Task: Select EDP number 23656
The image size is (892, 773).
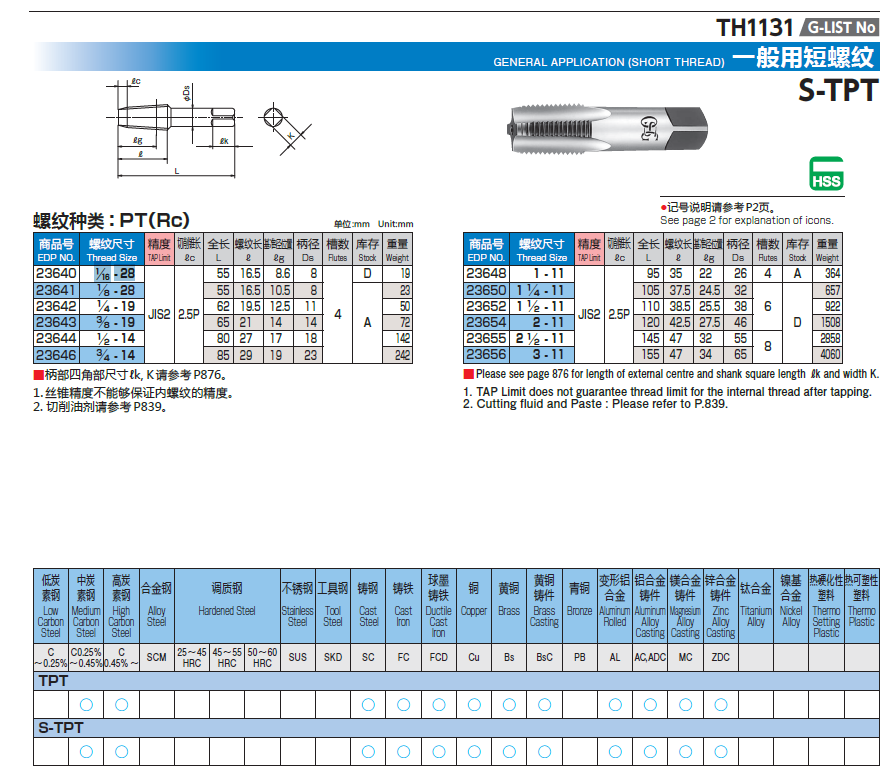Action: (486, 354)
